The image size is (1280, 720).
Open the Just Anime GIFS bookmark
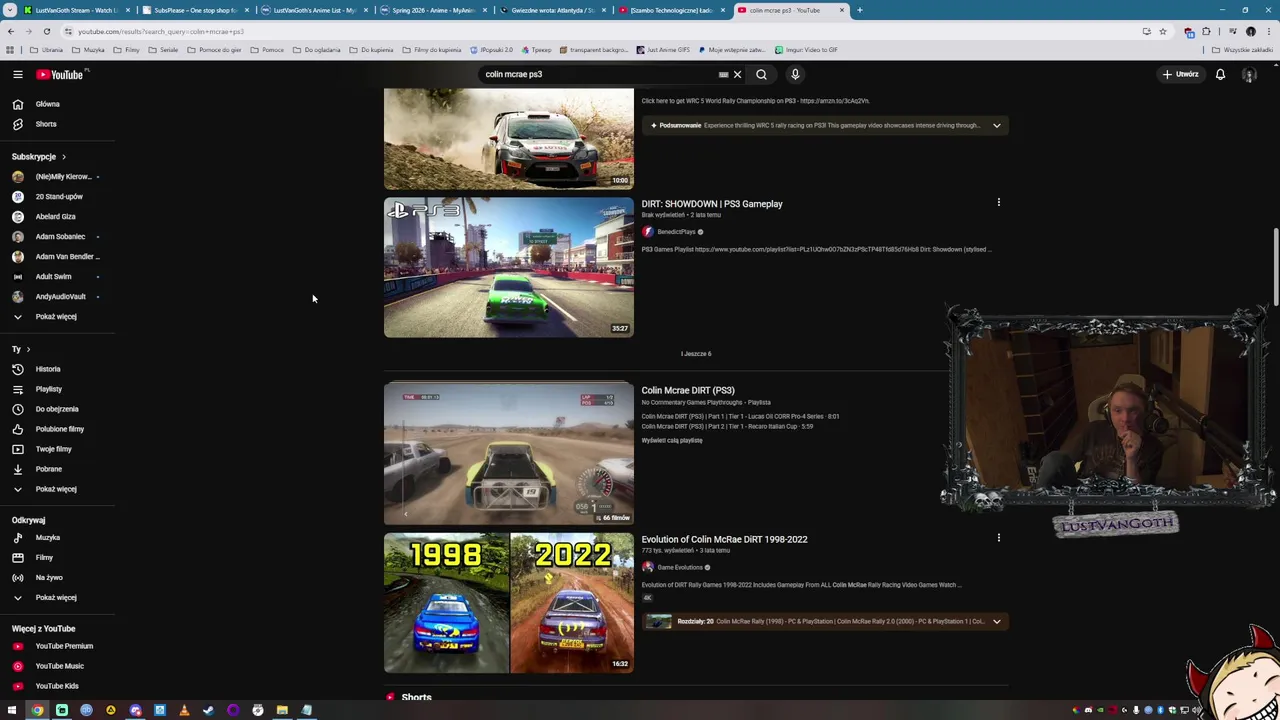coord(663,50)
